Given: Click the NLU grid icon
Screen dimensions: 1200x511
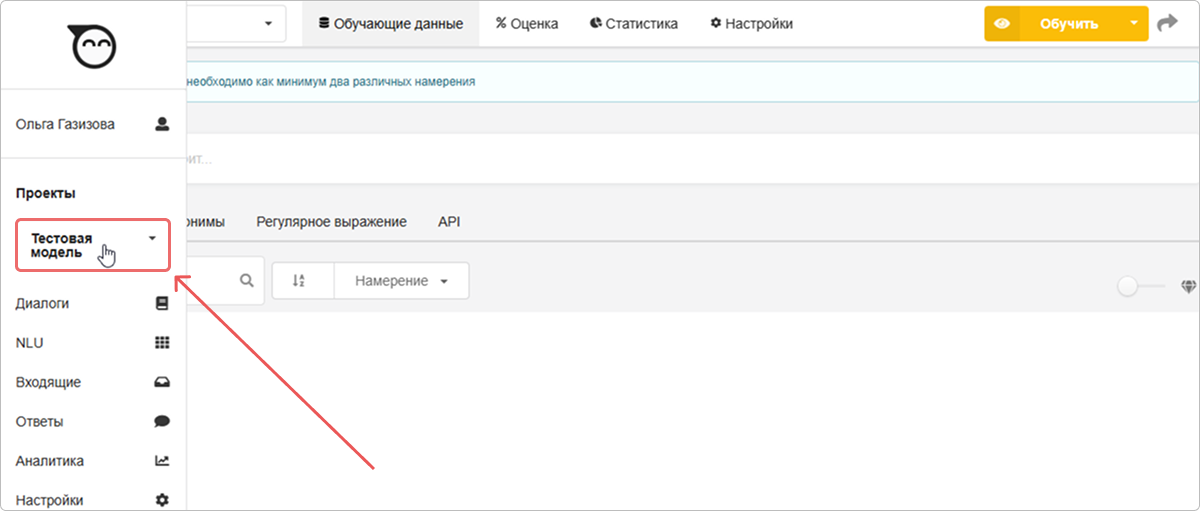Looking at the screenshot, I should 162,343.
